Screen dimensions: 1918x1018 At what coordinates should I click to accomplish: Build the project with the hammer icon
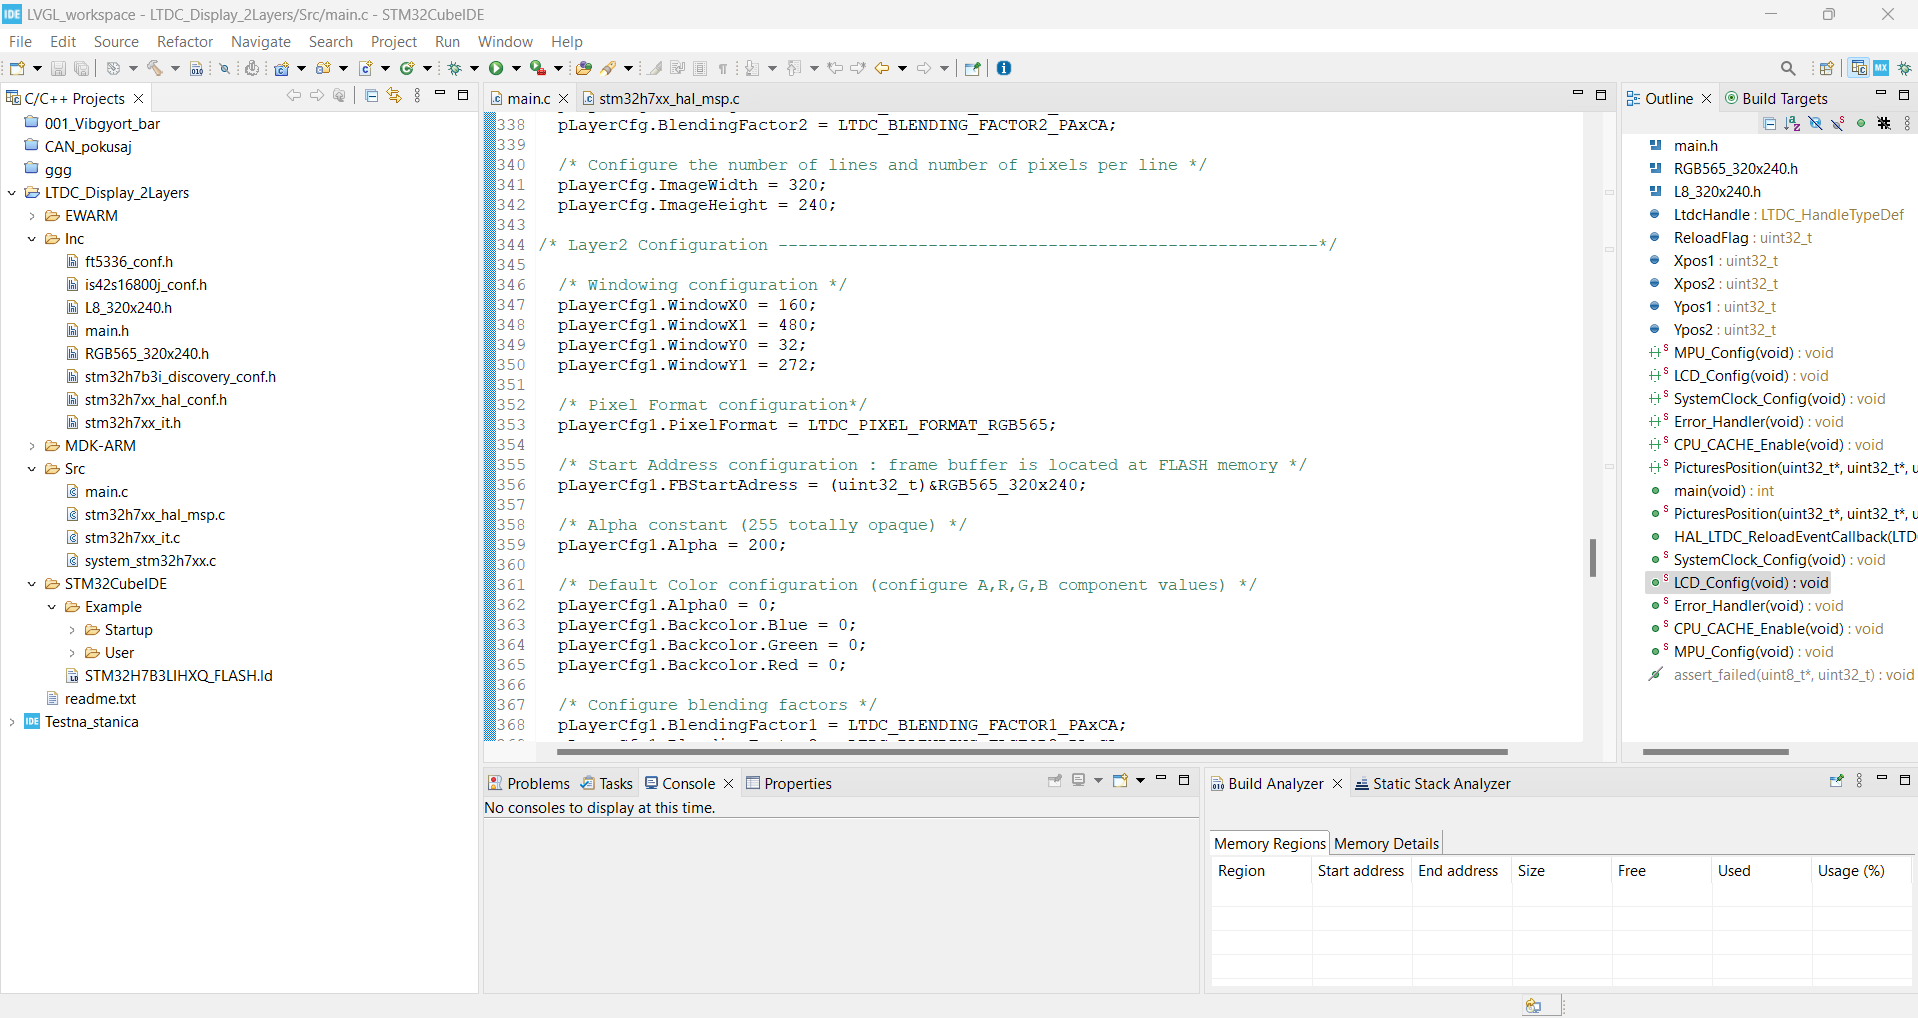[155, 67]
